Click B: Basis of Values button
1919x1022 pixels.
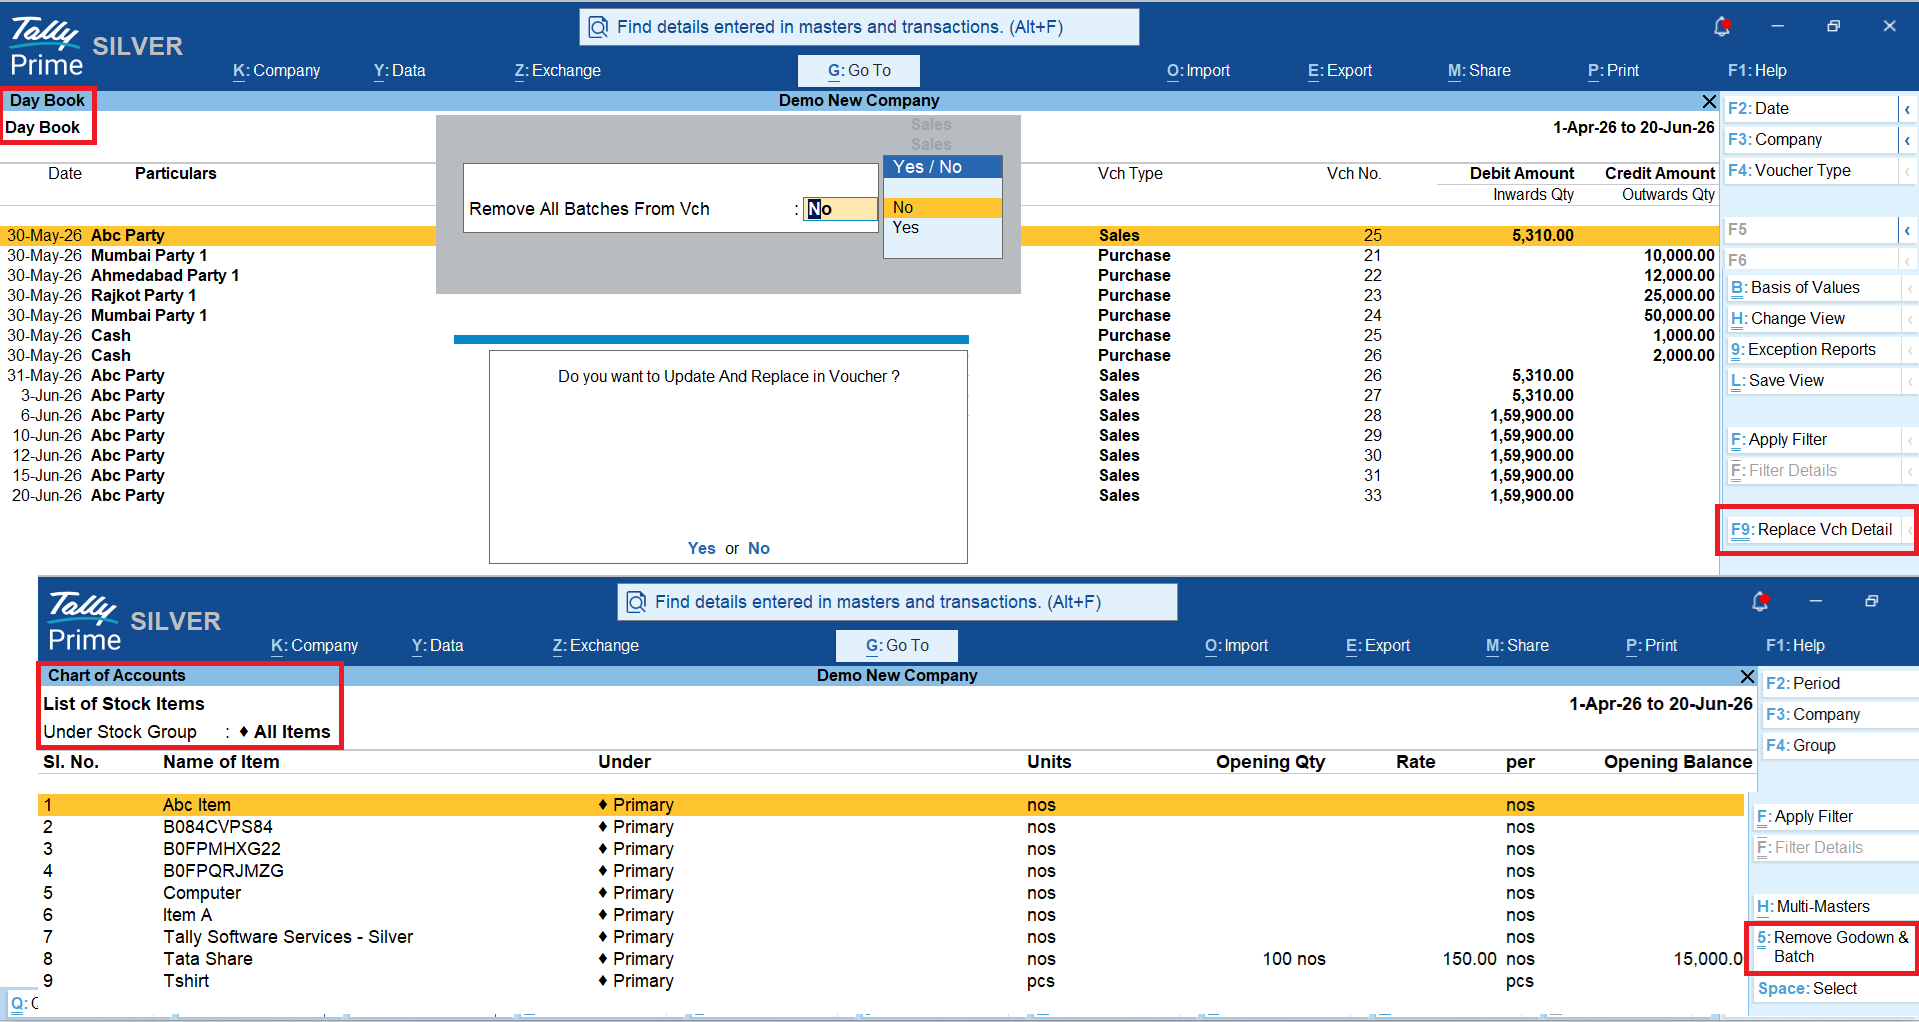pyautogui.click(x=1813, y=288)
